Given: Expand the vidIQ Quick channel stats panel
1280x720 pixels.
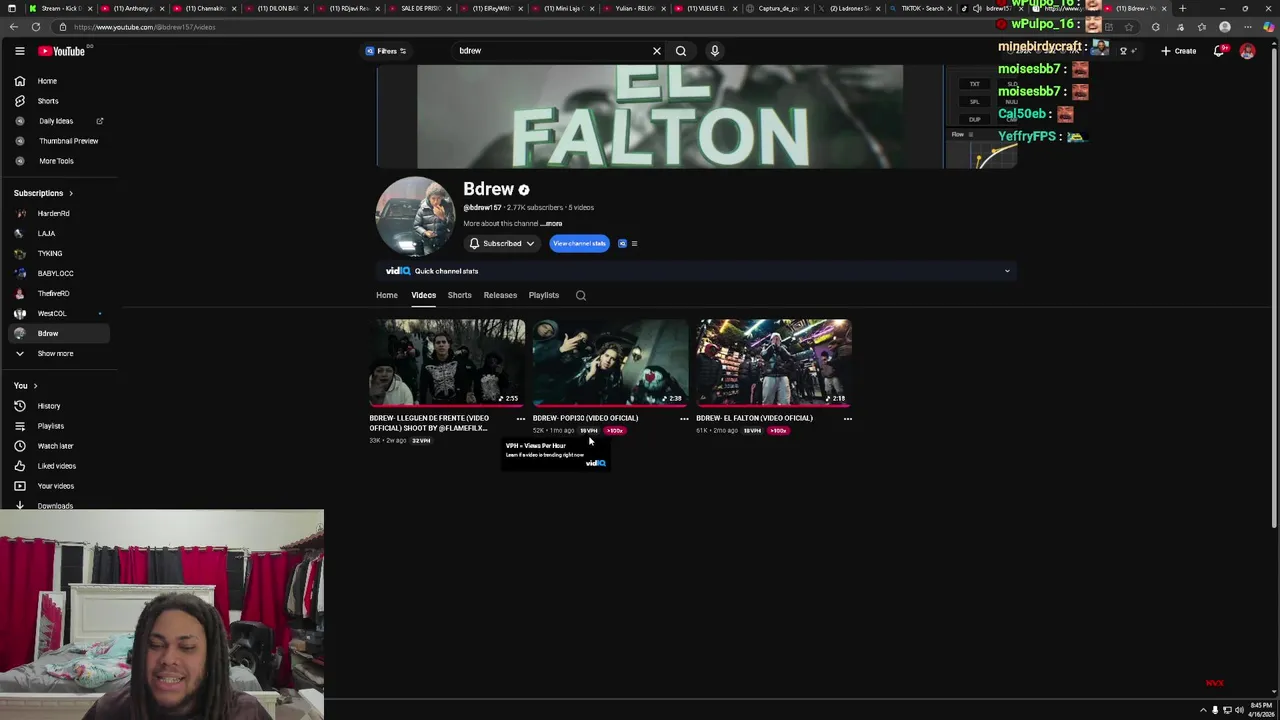Looking at the screenshot, I should click(x=696, y=271).
